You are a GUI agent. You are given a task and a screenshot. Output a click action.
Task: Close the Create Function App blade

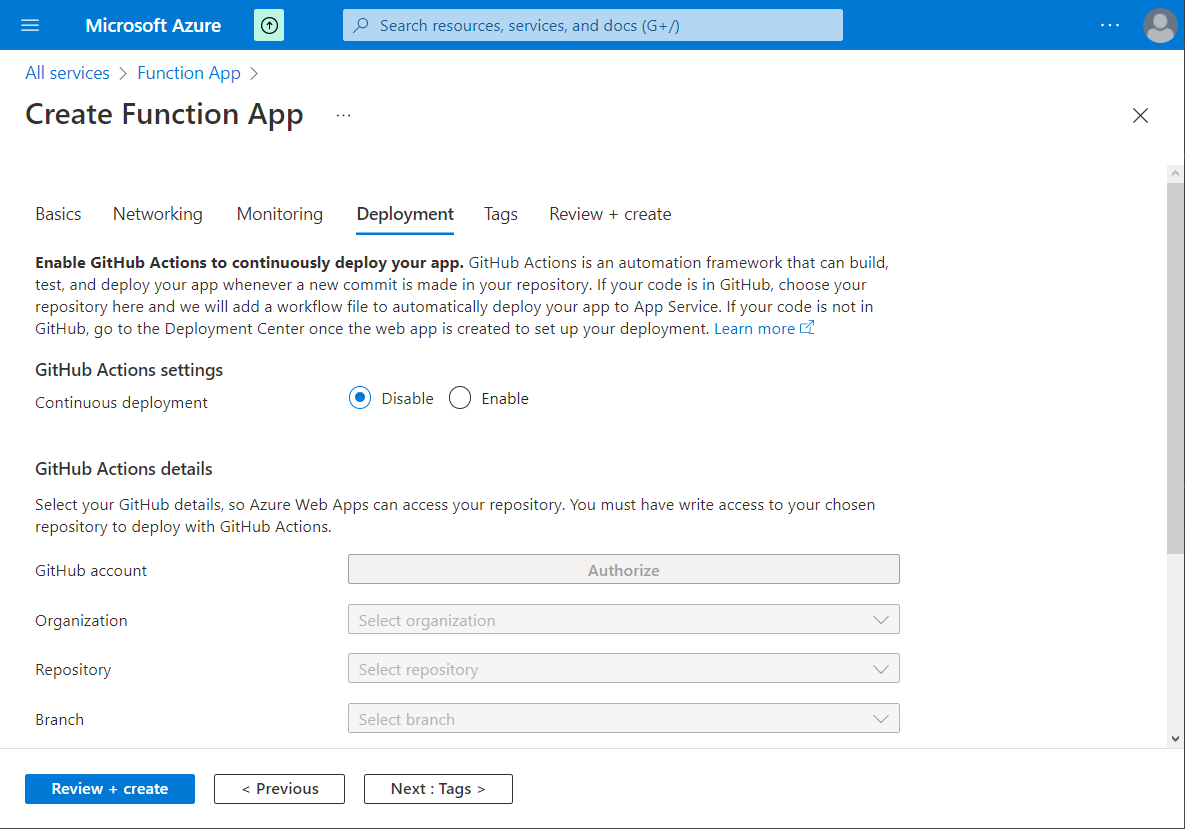point(1140,116)
